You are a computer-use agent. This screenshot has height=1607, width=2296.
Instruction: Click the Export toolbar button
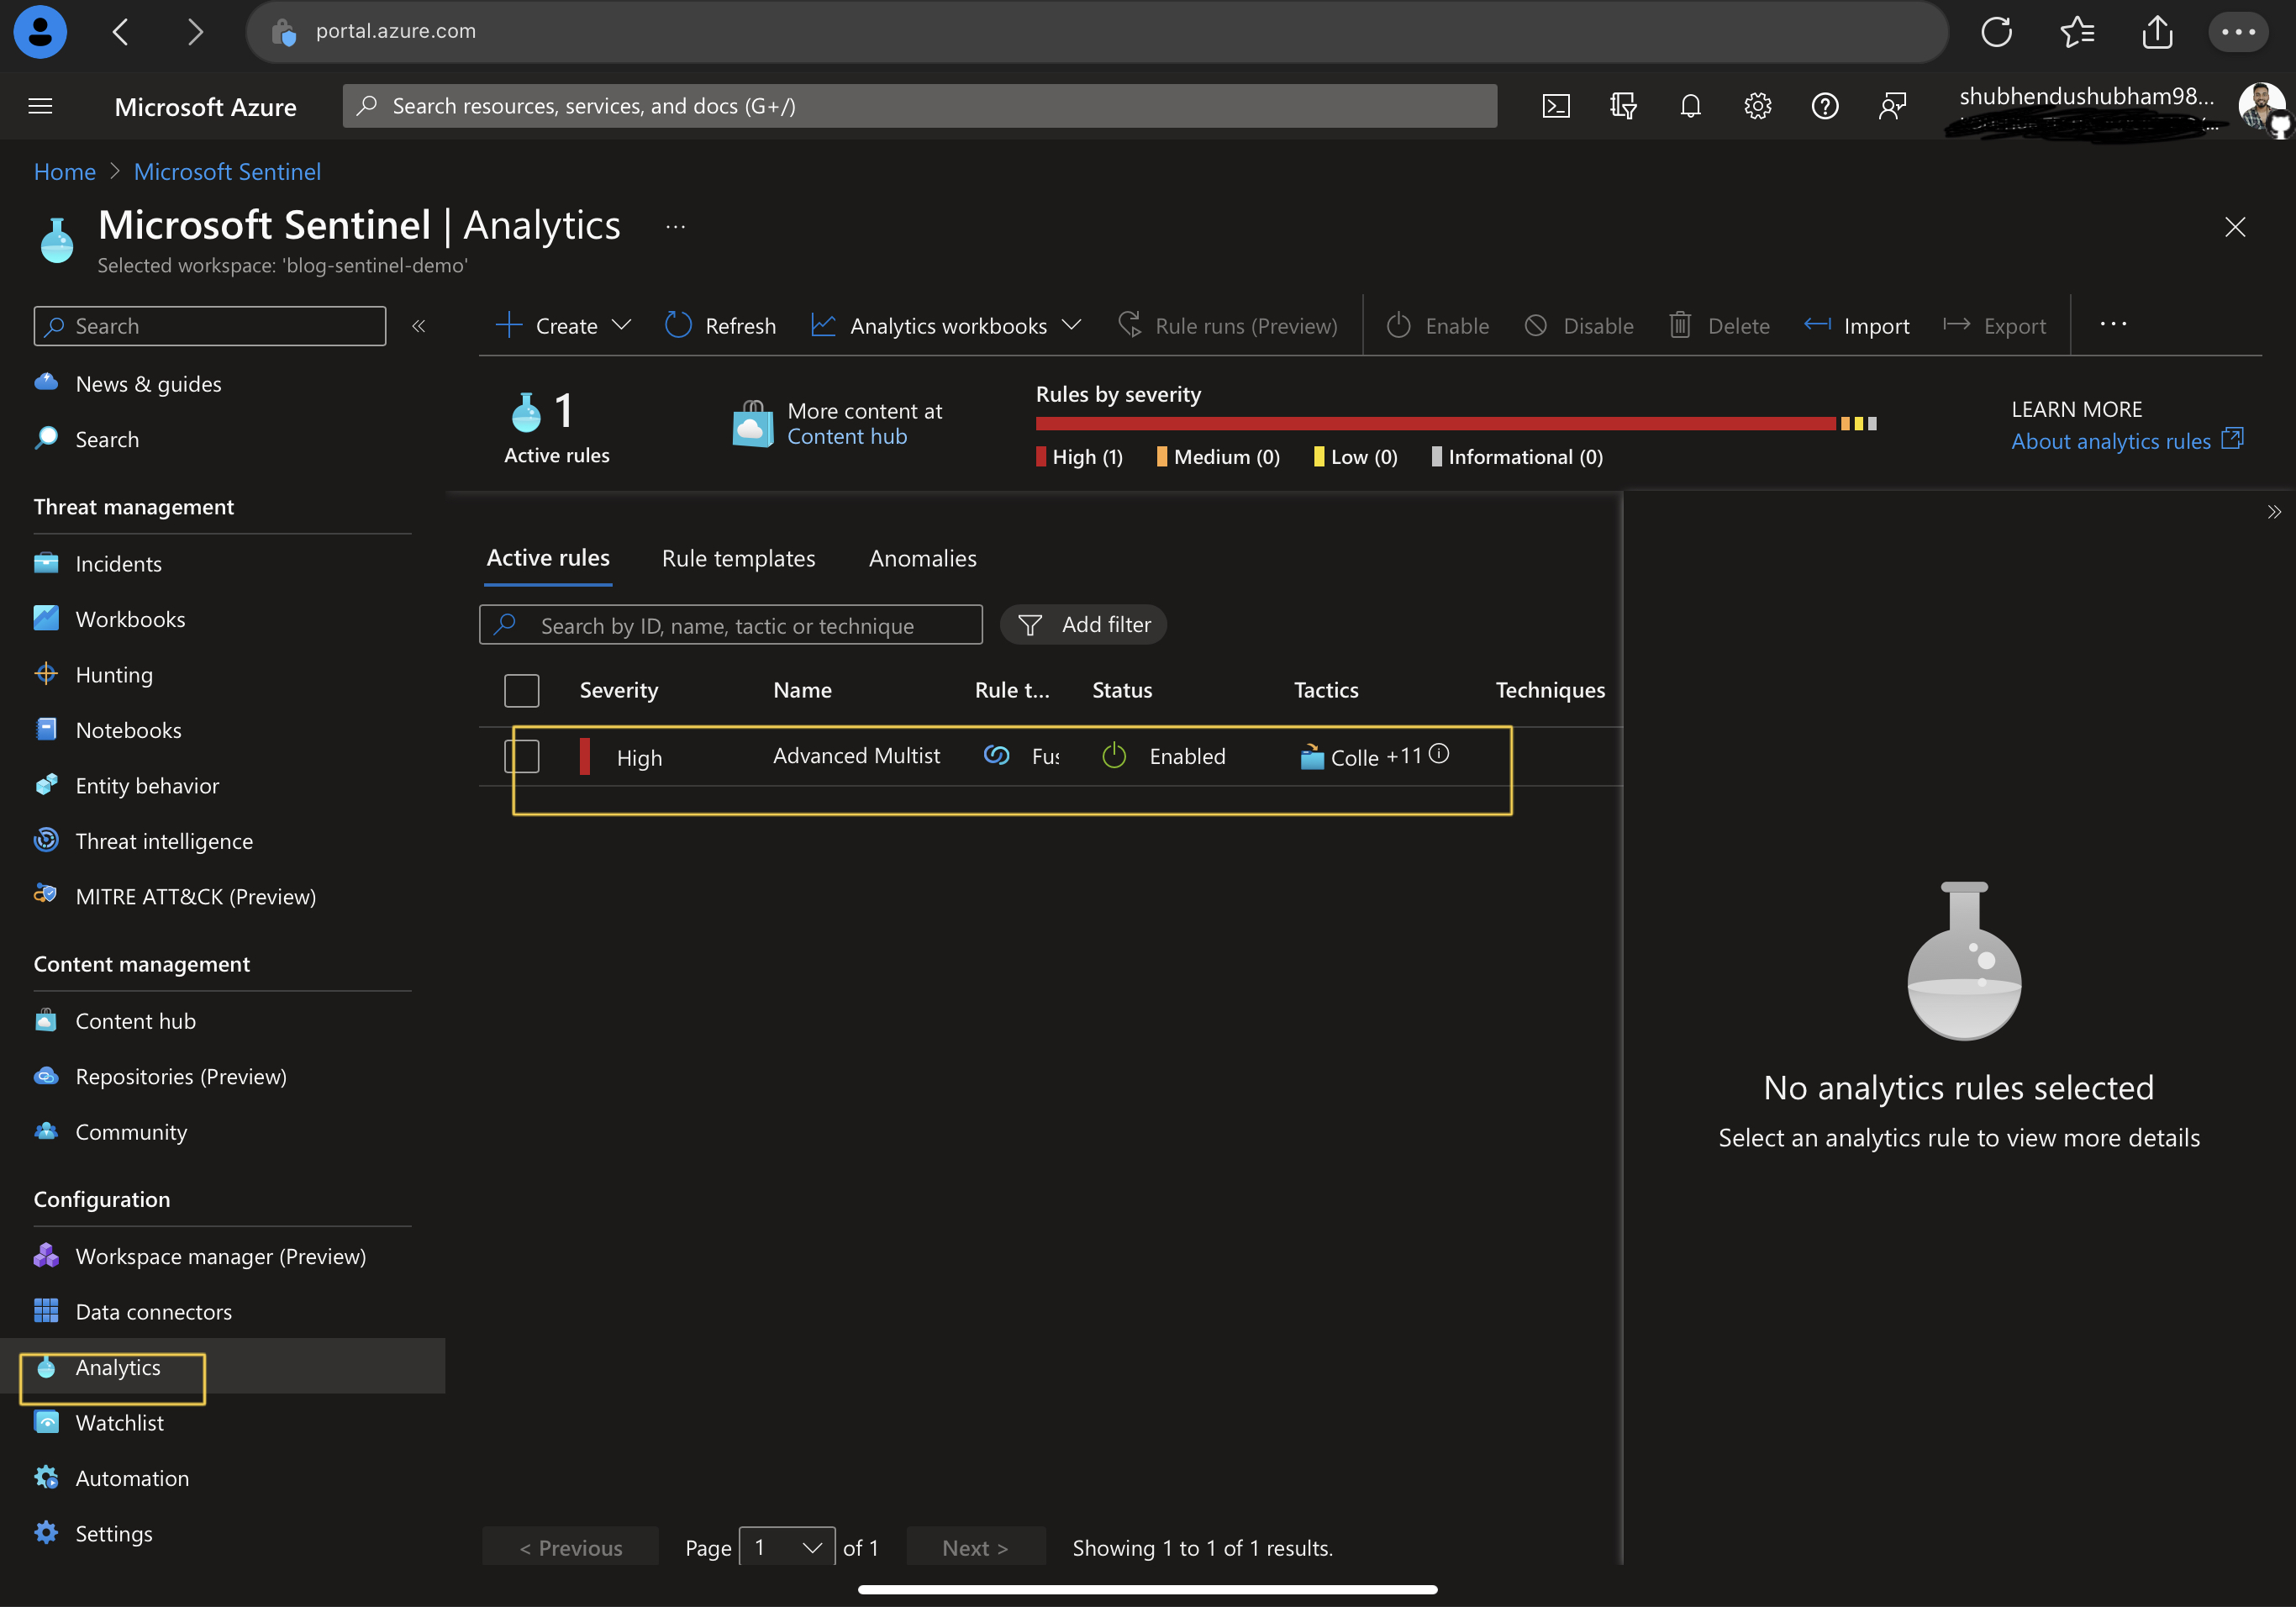coord(1994,325)
